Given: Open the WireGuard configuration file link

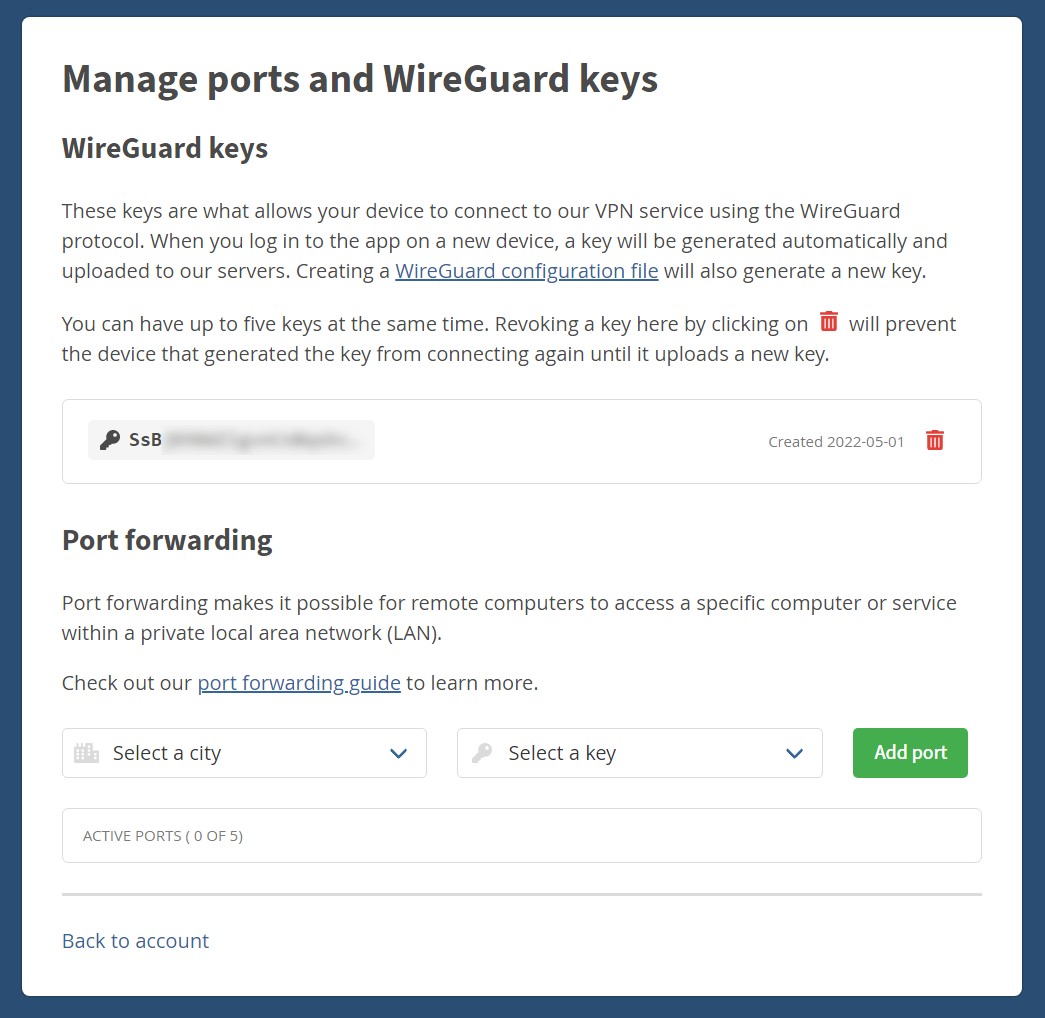Looking at the screenshot, I should coord(526,271).
